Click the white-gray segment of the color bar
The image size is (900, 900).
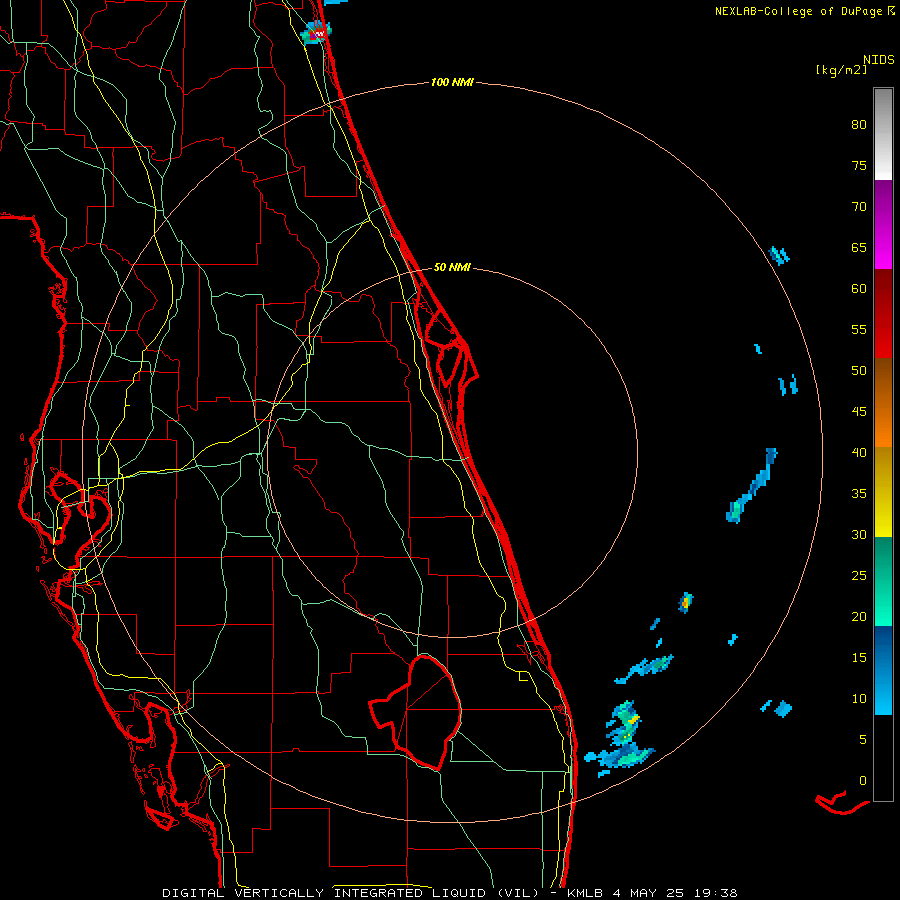point(883,134)
